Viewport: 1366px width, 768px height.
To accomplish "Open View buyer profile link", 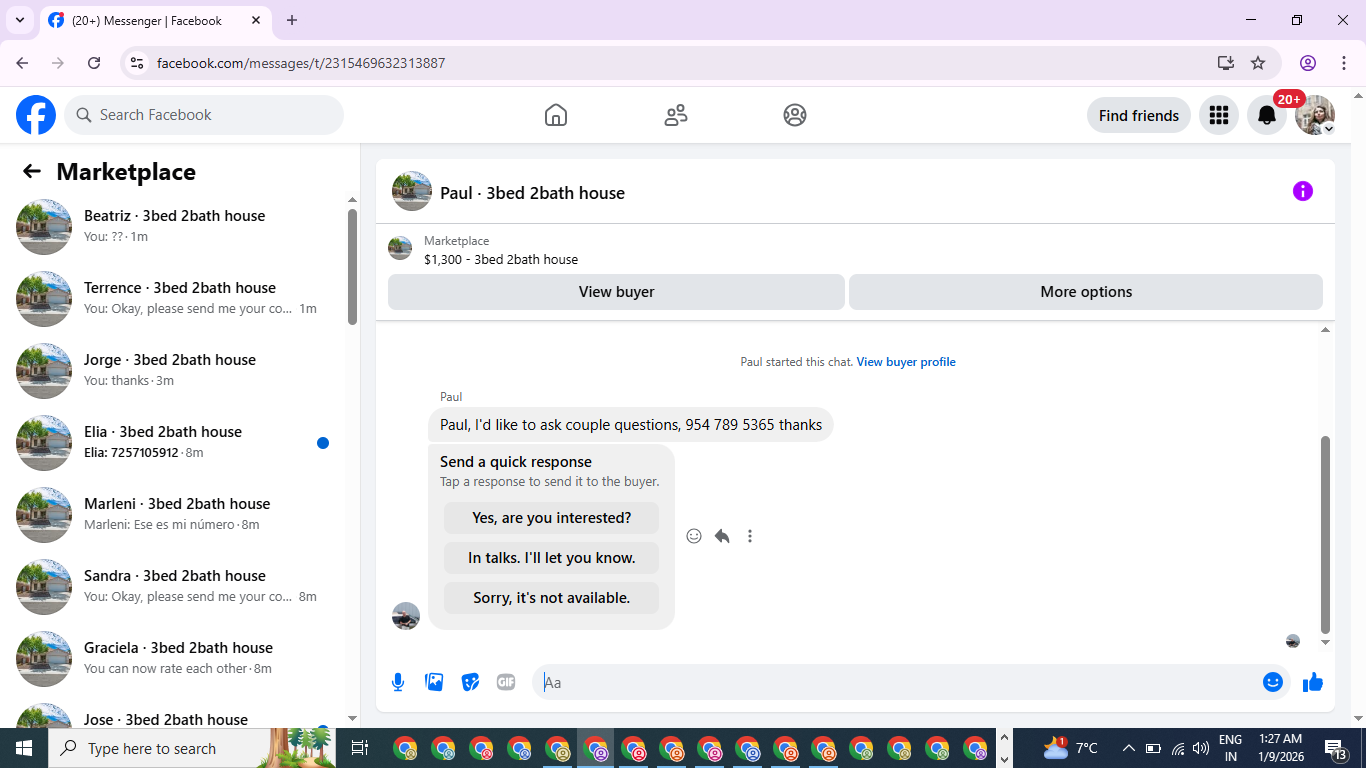I will (906, 362).
